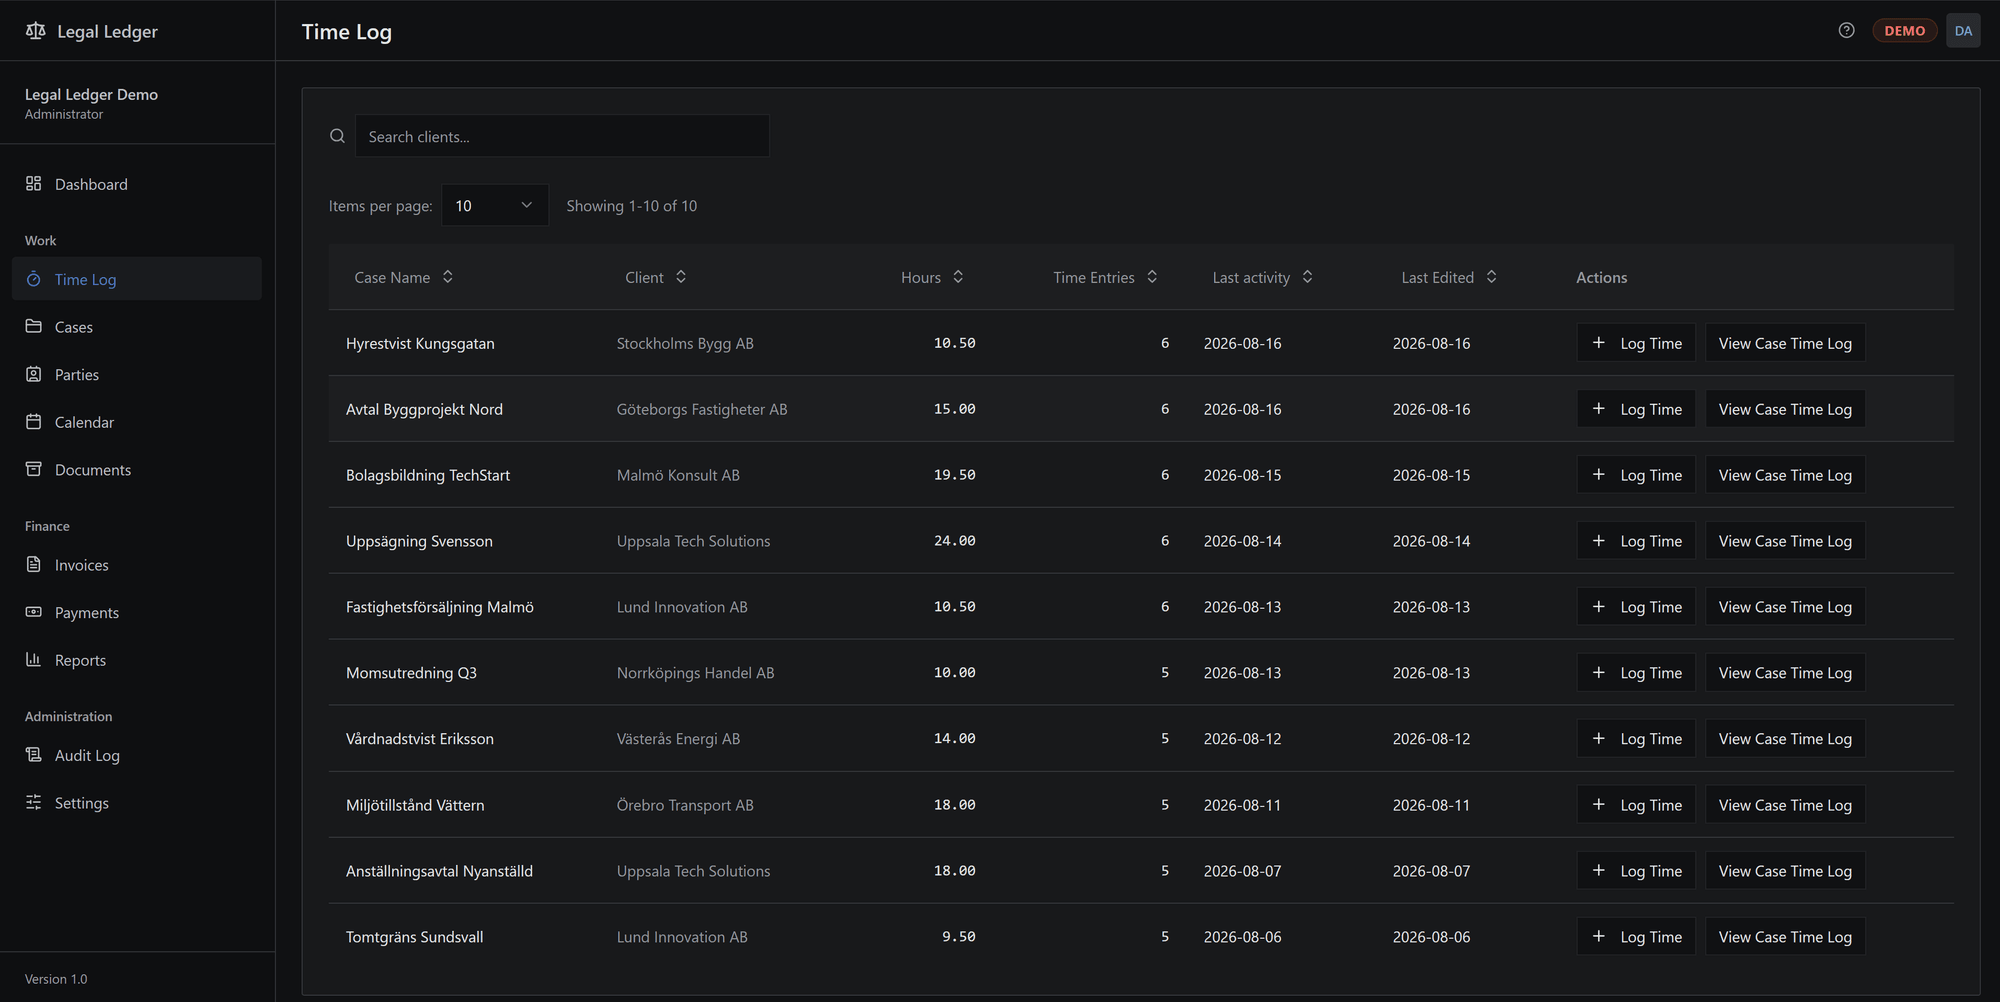Screen dimensions: 2000x1002
Task: Click the Reports chart icon
Action: tap(34, 660)
